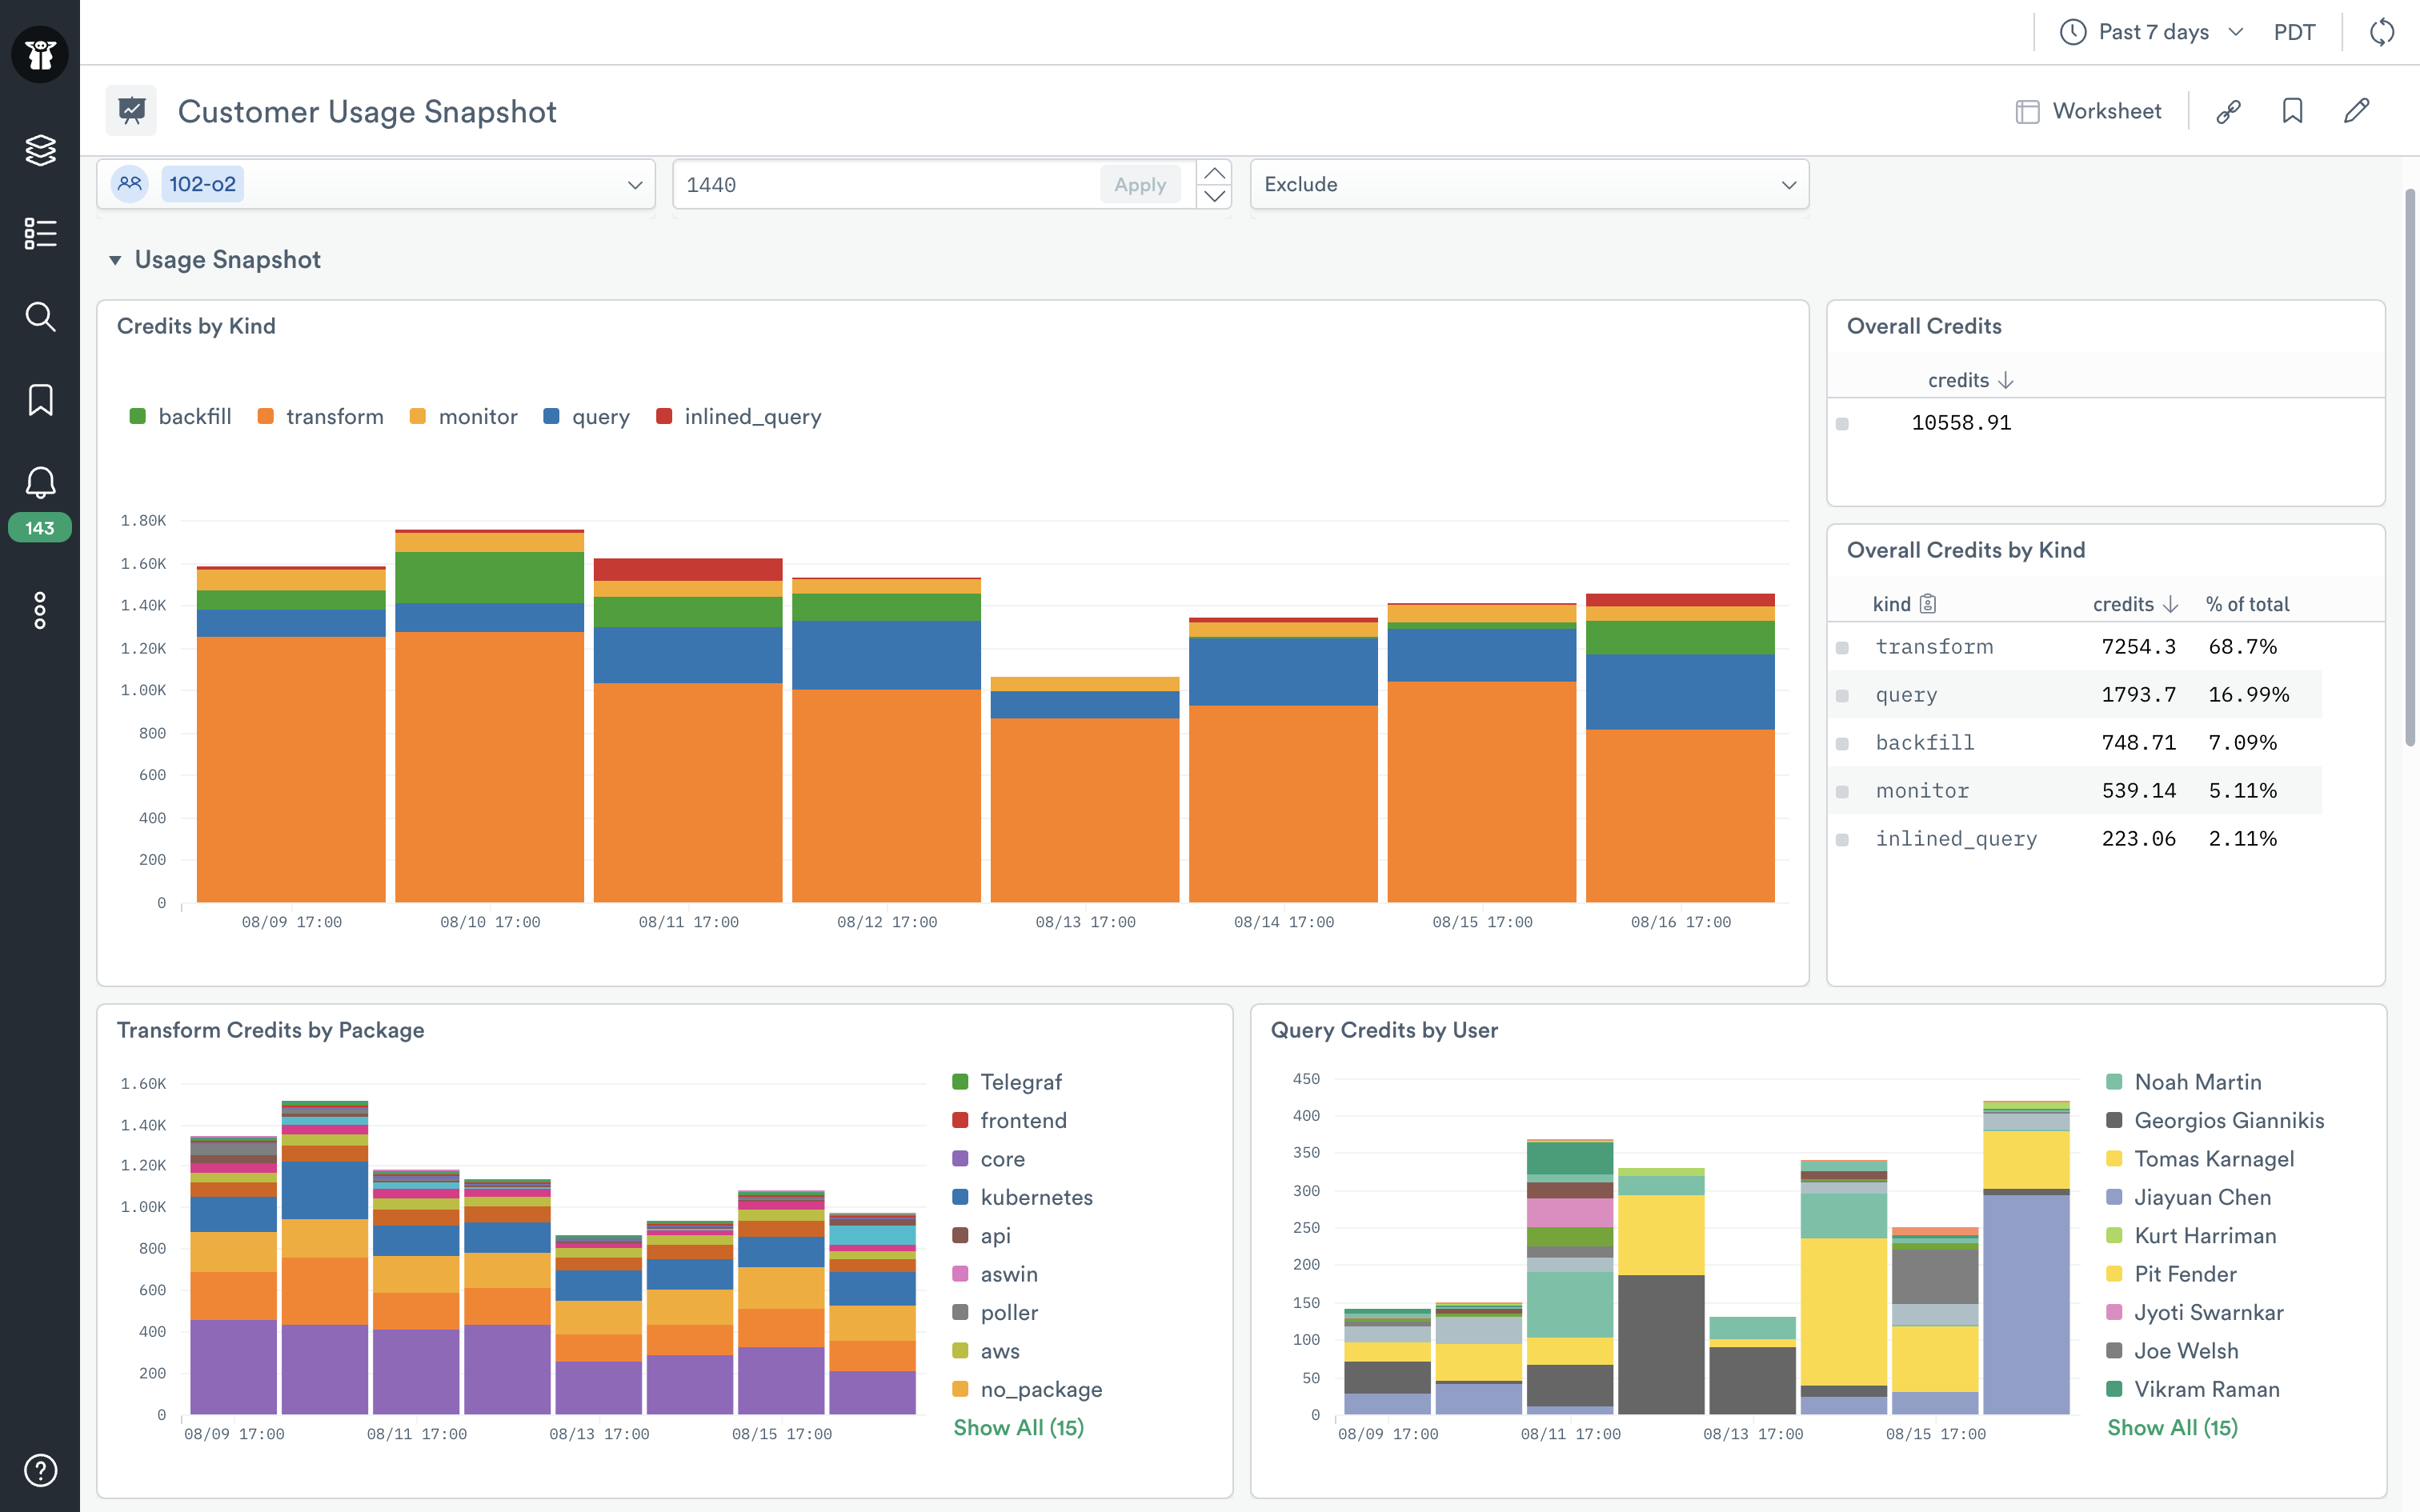Open the 102-o2 customer dropdown

[376, 184]
